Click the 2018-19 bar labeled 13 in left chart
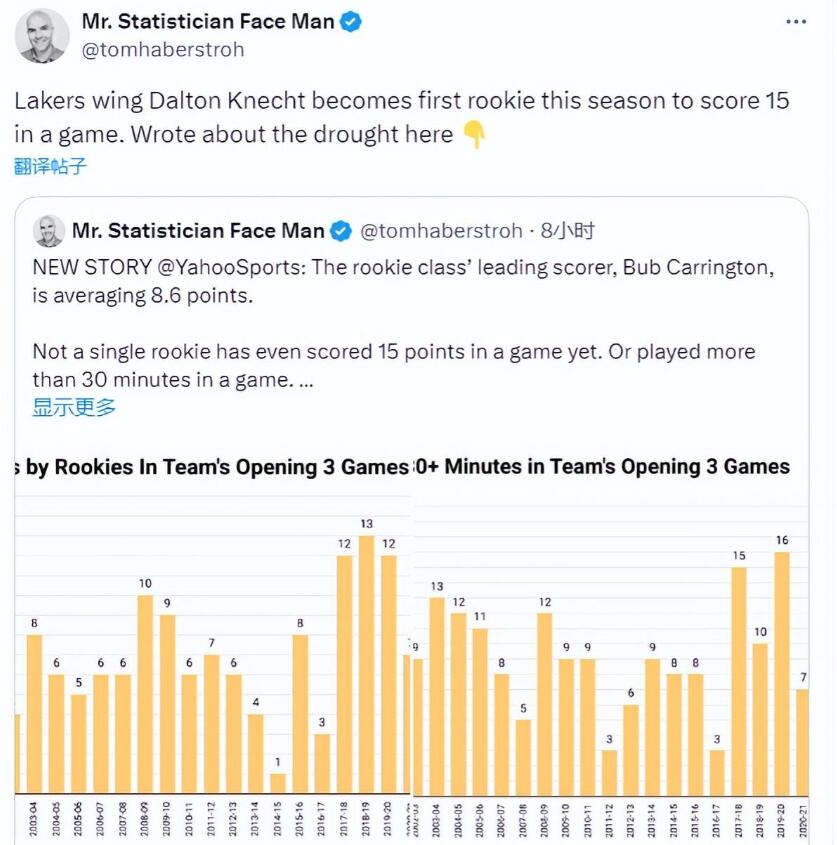Viewport: 837px width, 845px height. click(367, 665)
